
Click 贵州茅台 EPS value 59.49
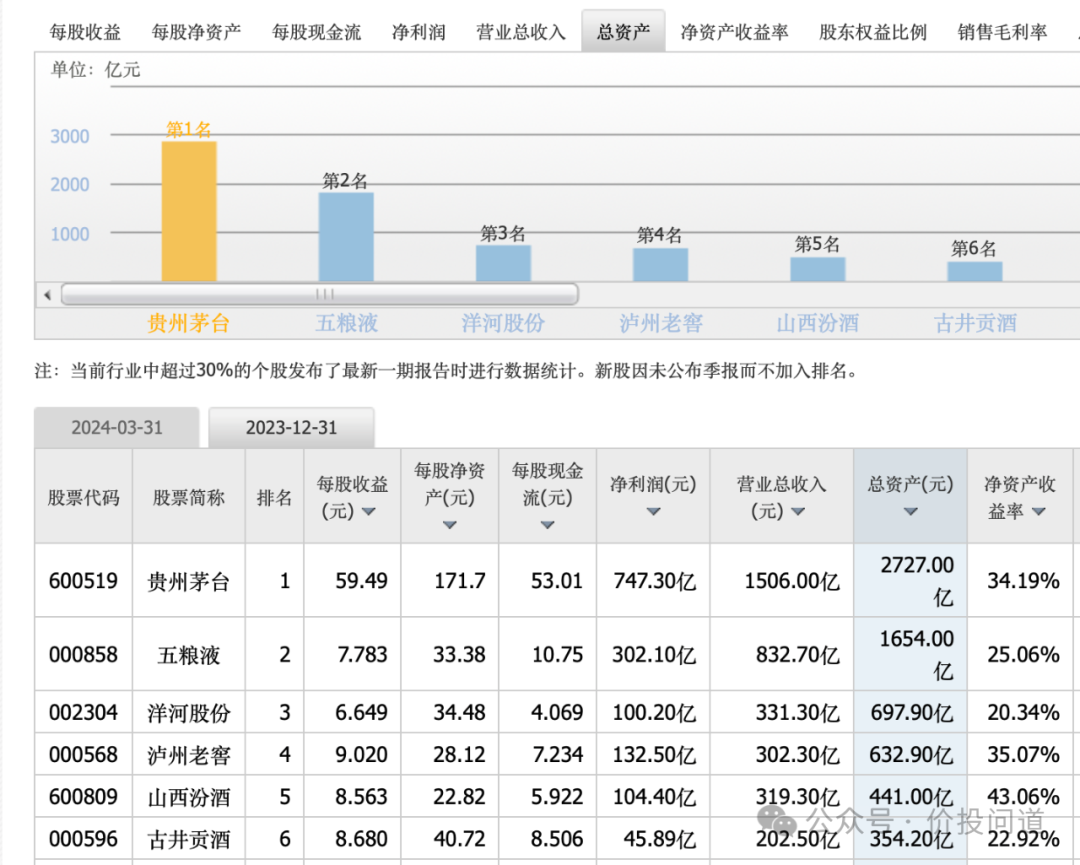361,581
